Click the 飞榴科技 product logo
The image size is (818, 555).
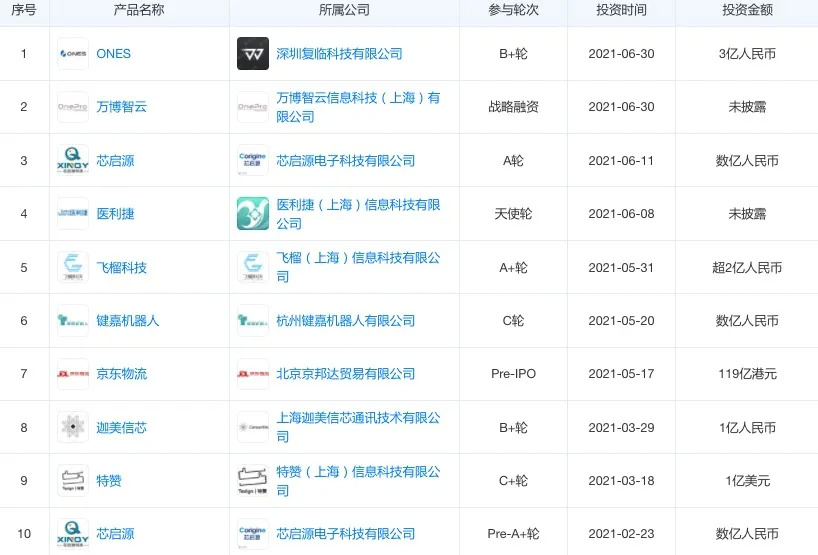point(73,267)
